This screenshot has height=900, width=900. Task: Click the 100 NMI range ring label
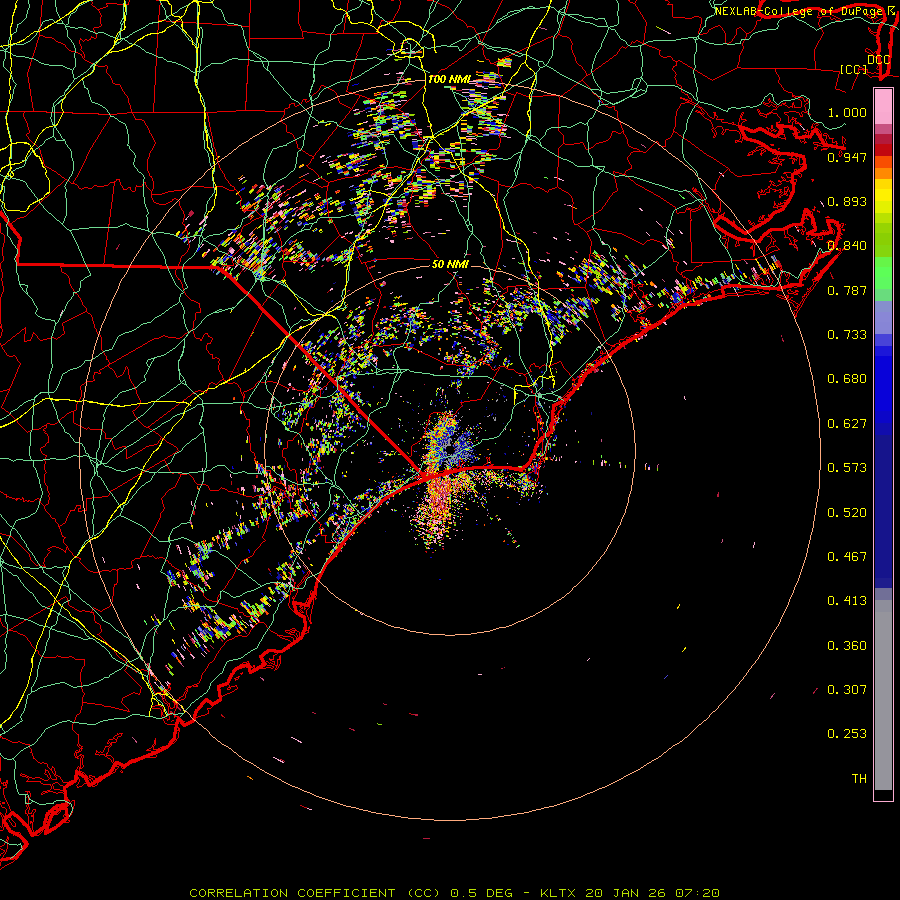coord(449,79)
